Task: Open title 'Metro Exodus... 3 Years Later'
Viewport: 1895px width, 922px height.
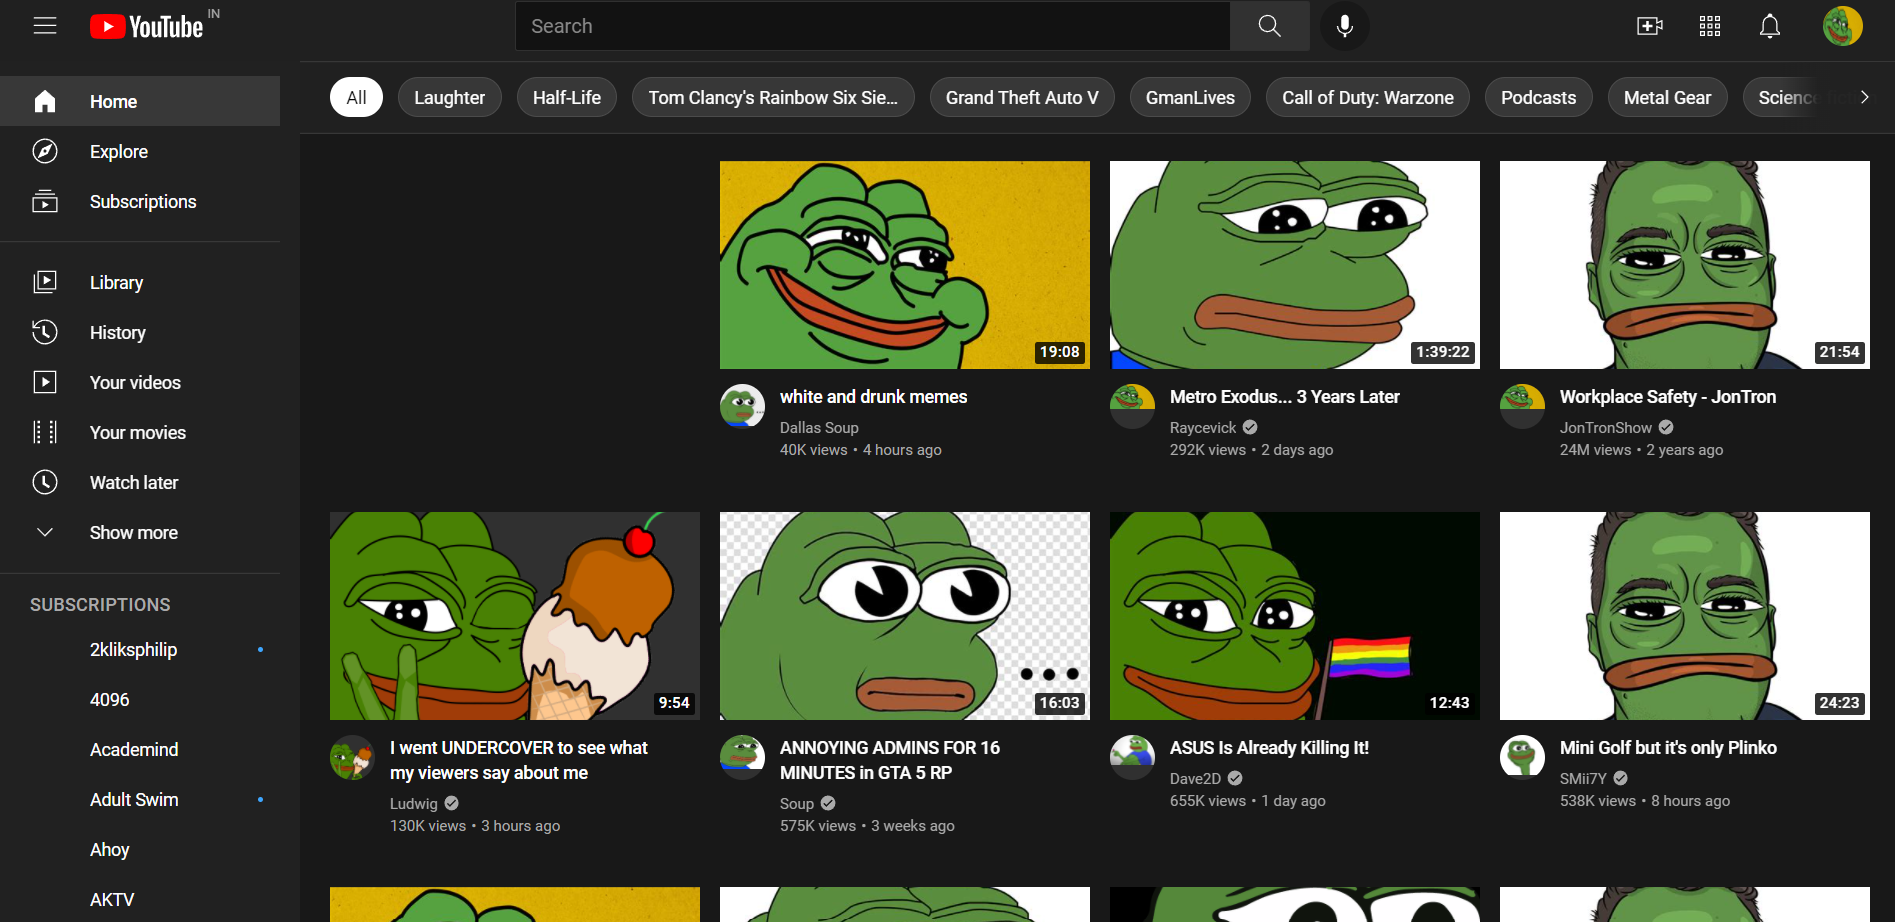Action: [1285, 397]
